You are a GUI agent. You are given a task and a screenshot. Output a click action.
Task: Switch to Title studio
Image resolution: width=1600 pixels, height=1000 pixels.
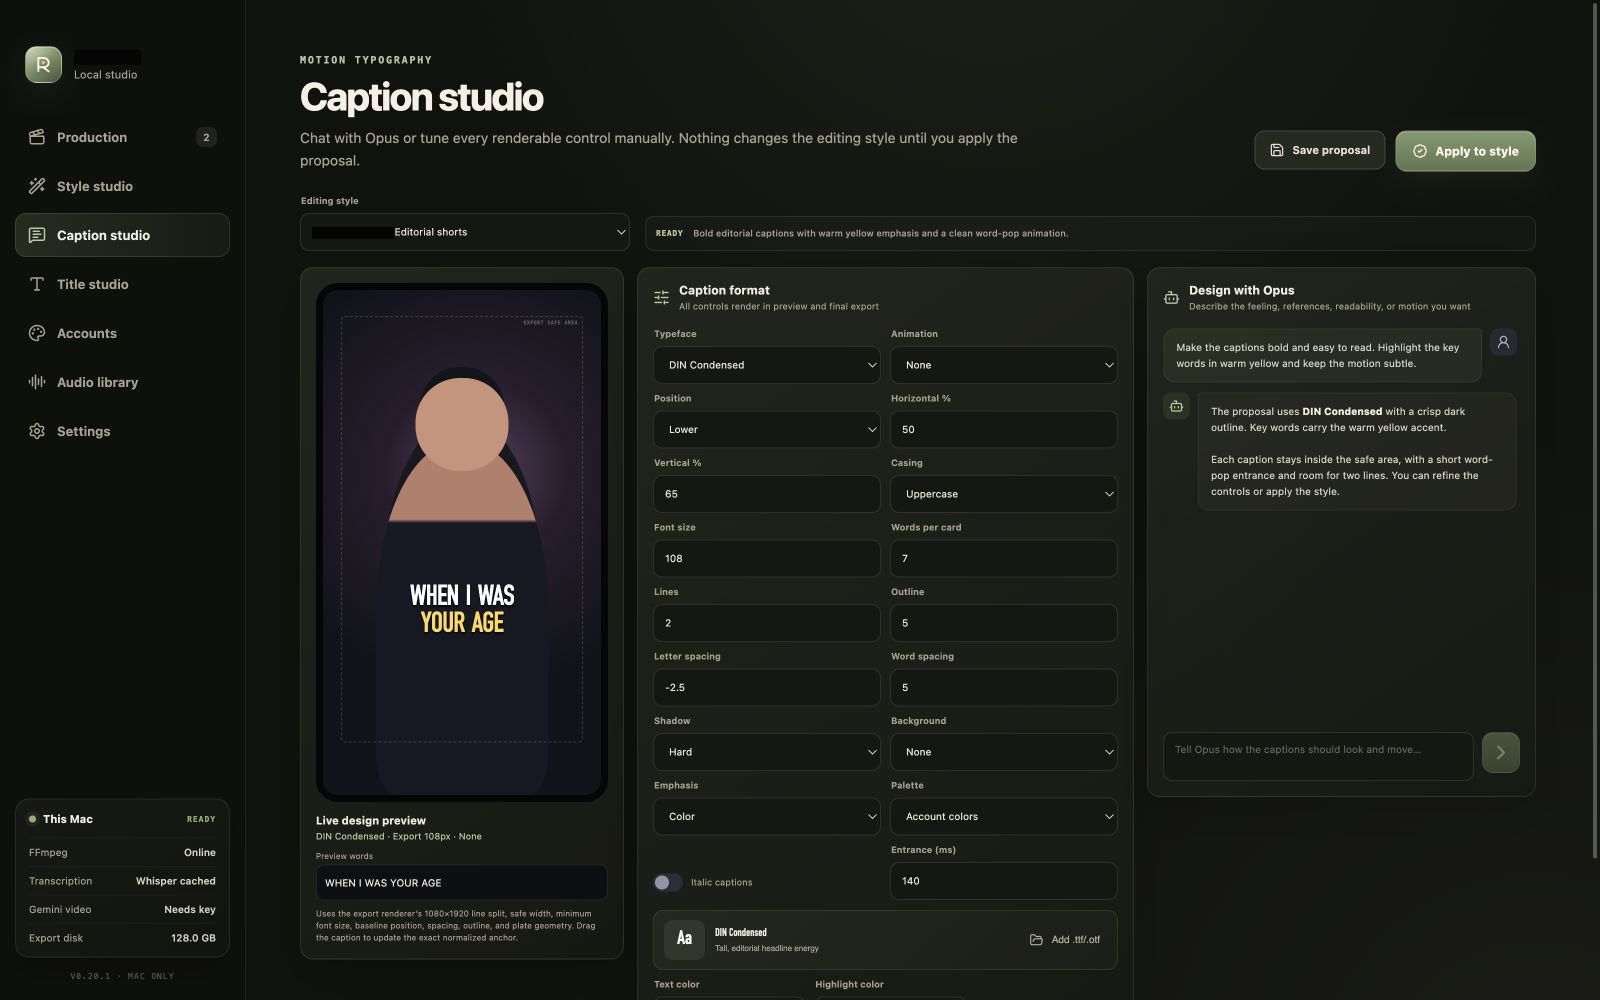(x=122, y=284)
